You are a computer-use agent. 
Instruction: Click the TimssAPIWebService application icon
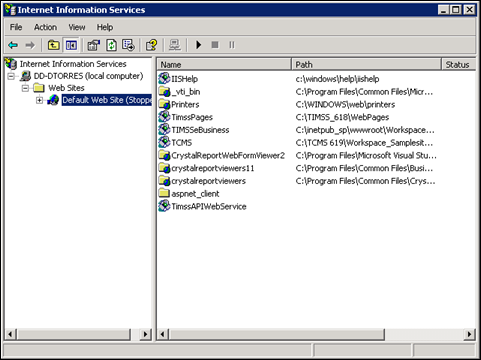click(x=164, y=206)
